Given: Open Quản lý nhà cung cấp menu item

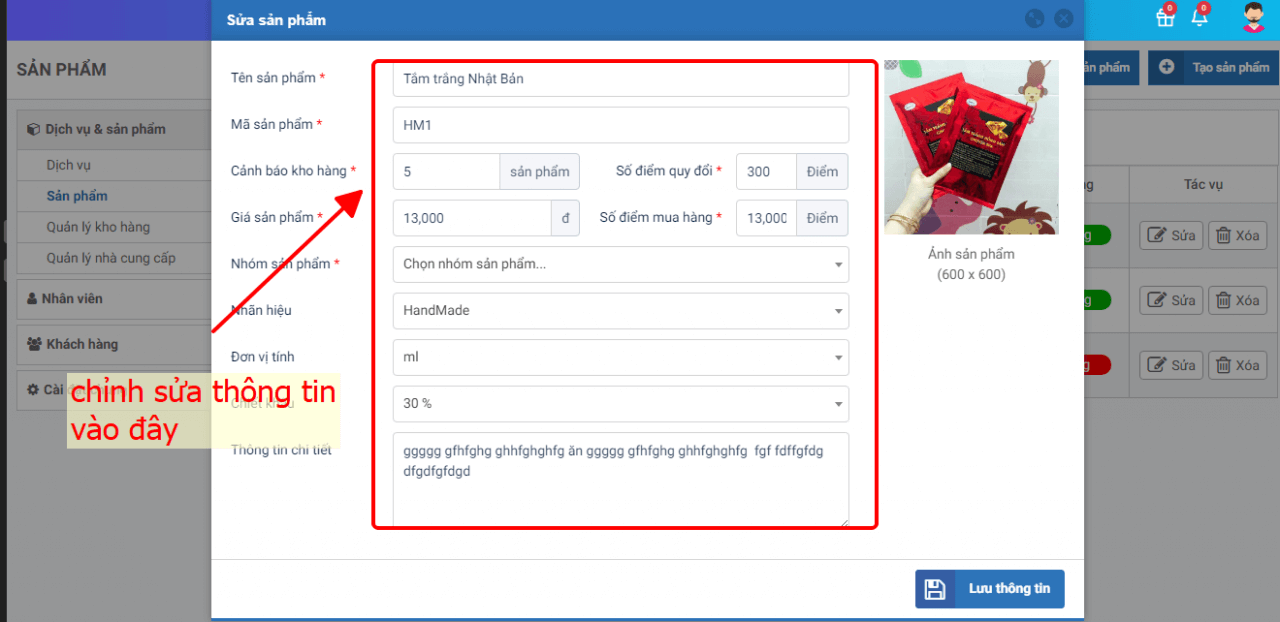Looking at the screenshot, I should pos(111,258).
